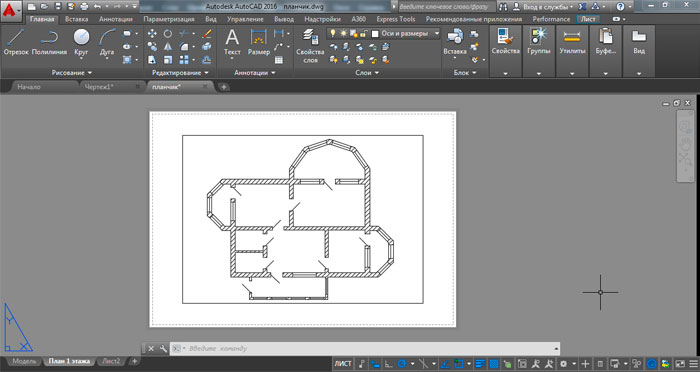Click the AutoCAD application menu logo
700x372 pixels.
pyautogui.click(x=10, y=10)
